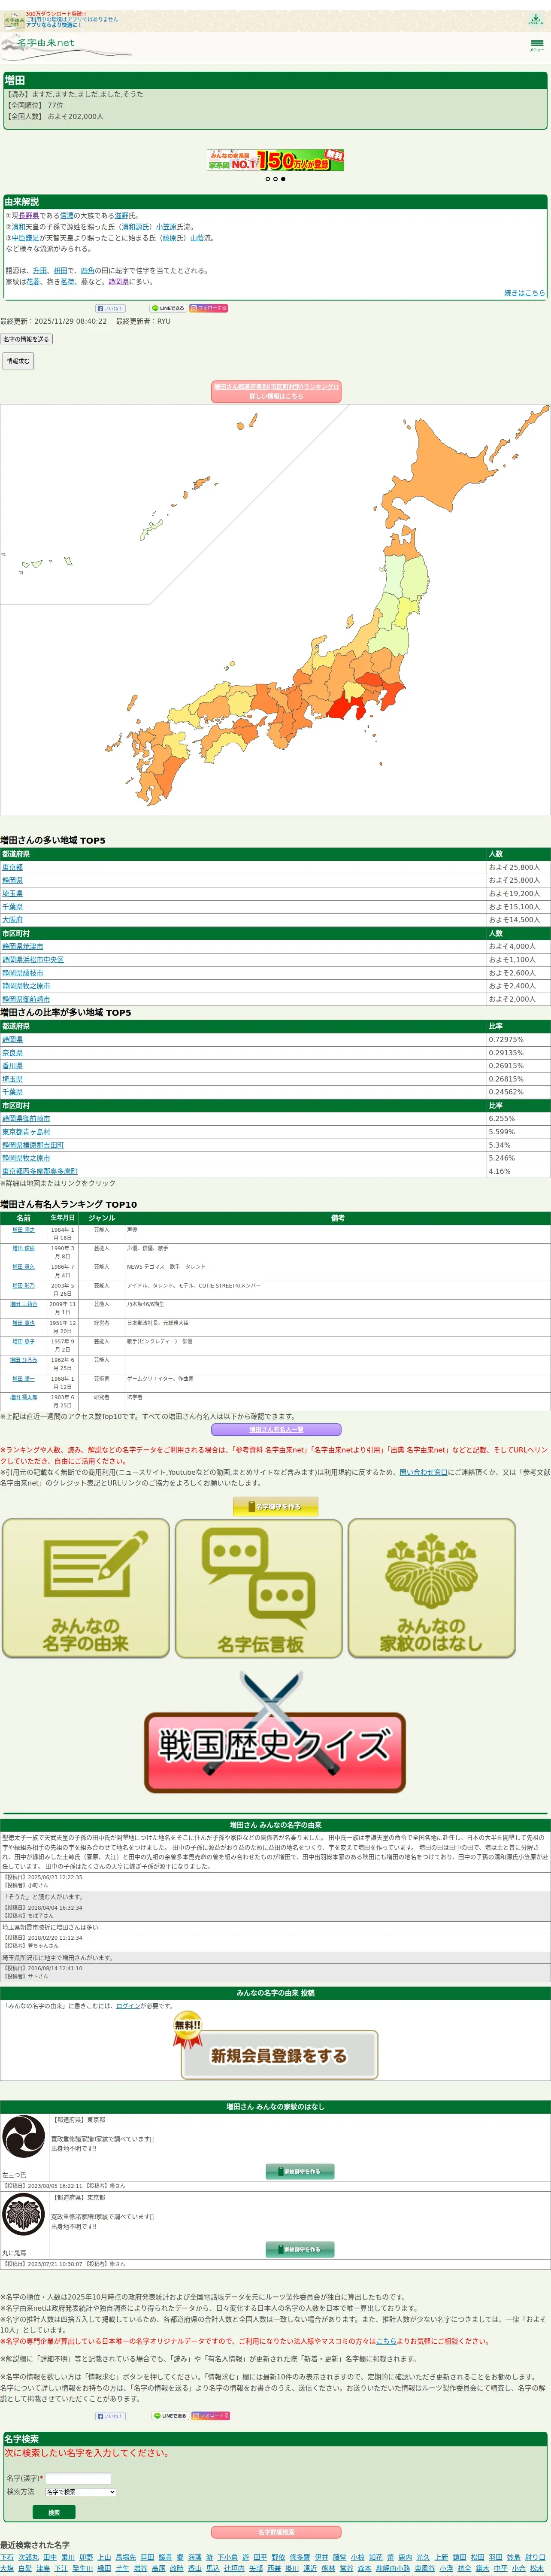Share via the LINE button under 由来解説

point(167,308)
